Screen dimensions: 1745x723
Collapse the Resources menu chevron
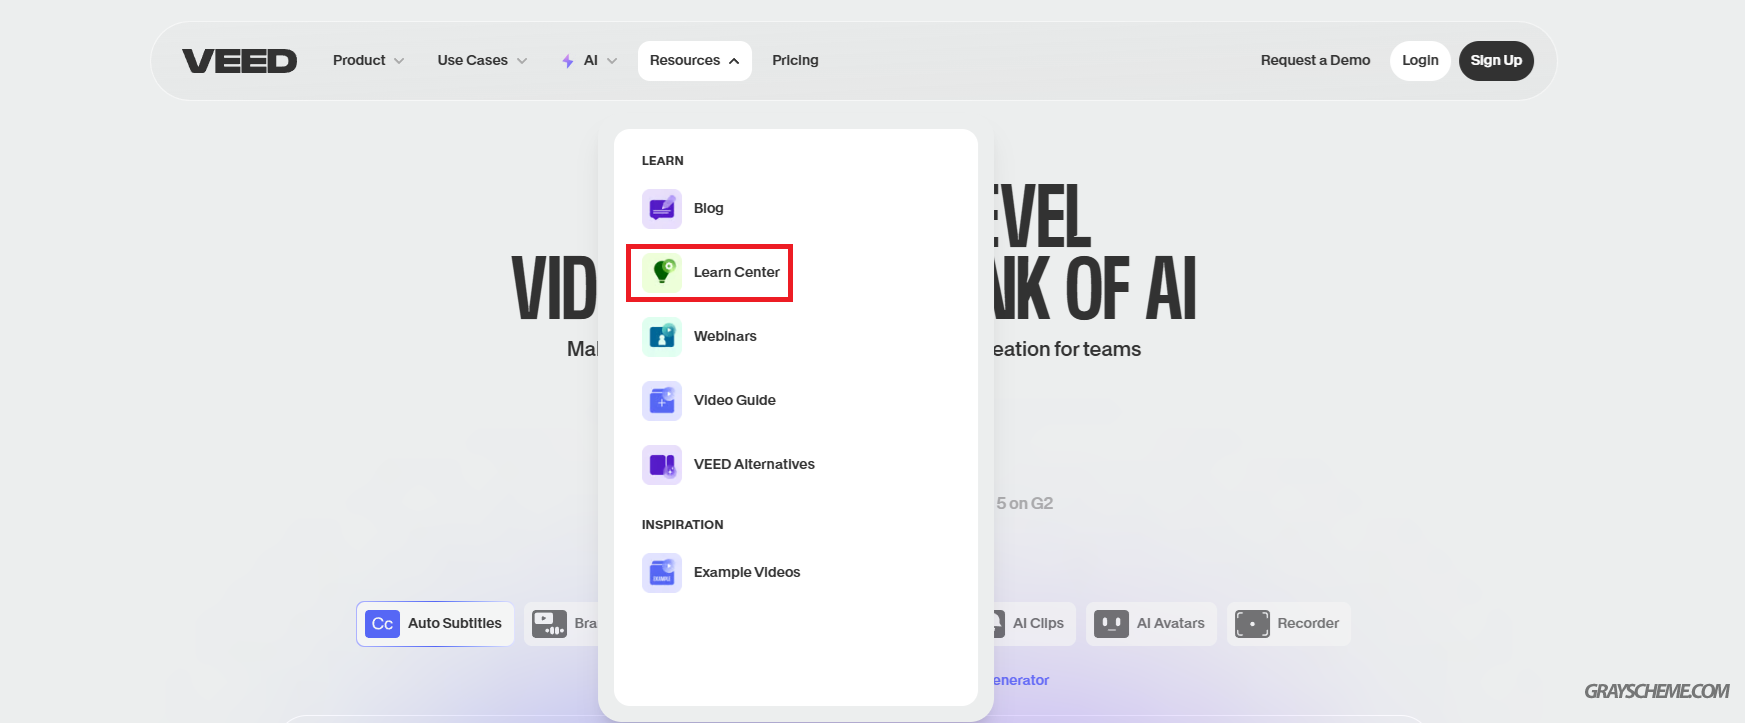point(734,61)
